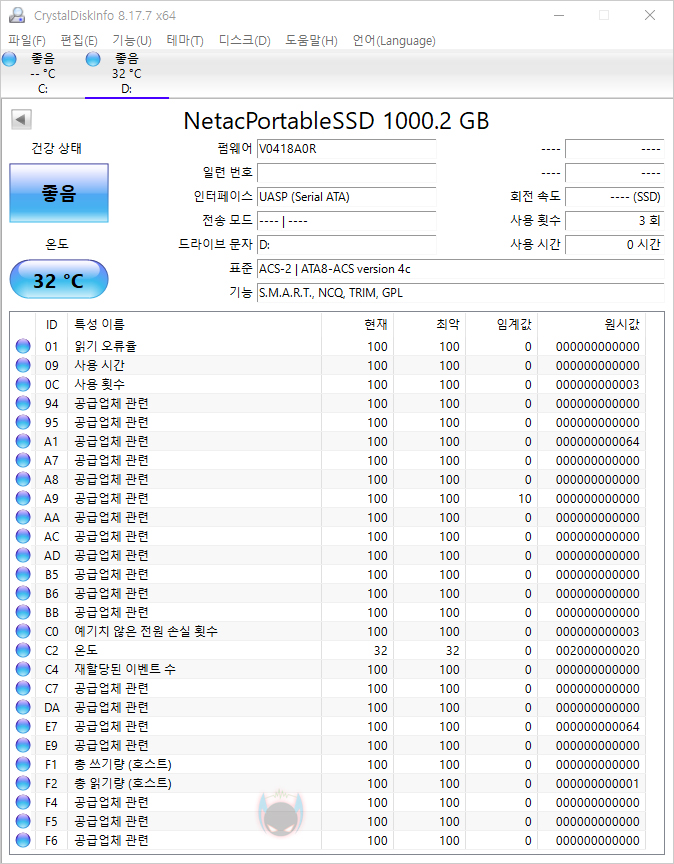This screenshot has width=674, height=864.
Task: Click status orb in row ID AD
Action: point(23,555)
